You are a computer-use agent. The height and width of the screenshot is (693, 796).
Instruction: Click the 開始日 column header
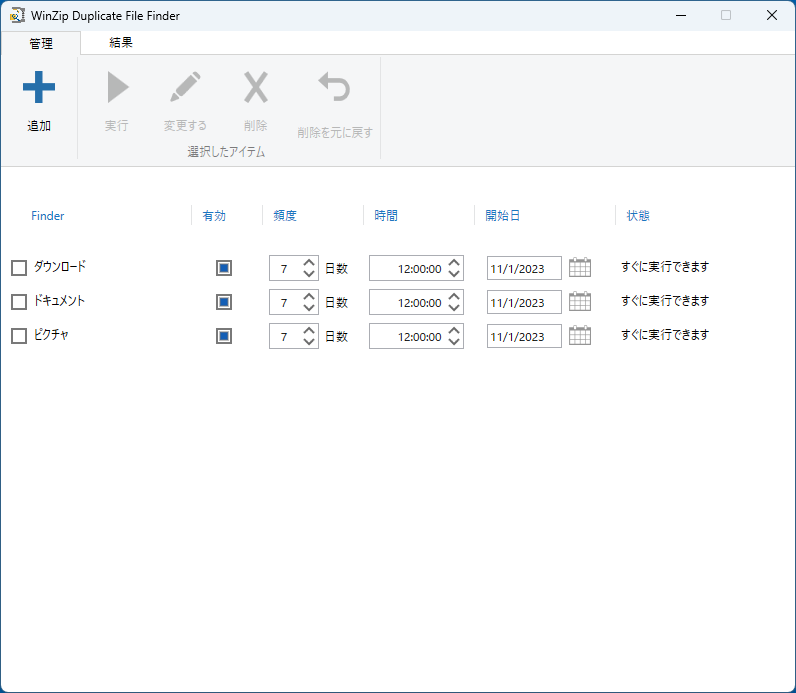503,216
